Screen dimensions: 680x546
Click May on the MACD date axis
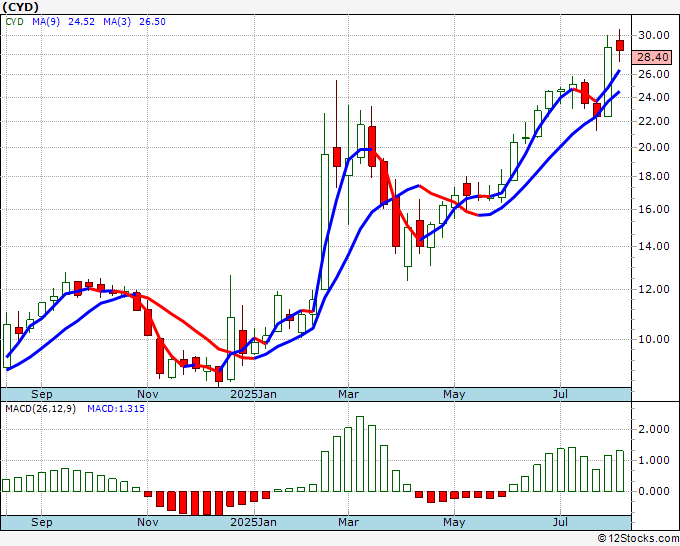[454, 522]
